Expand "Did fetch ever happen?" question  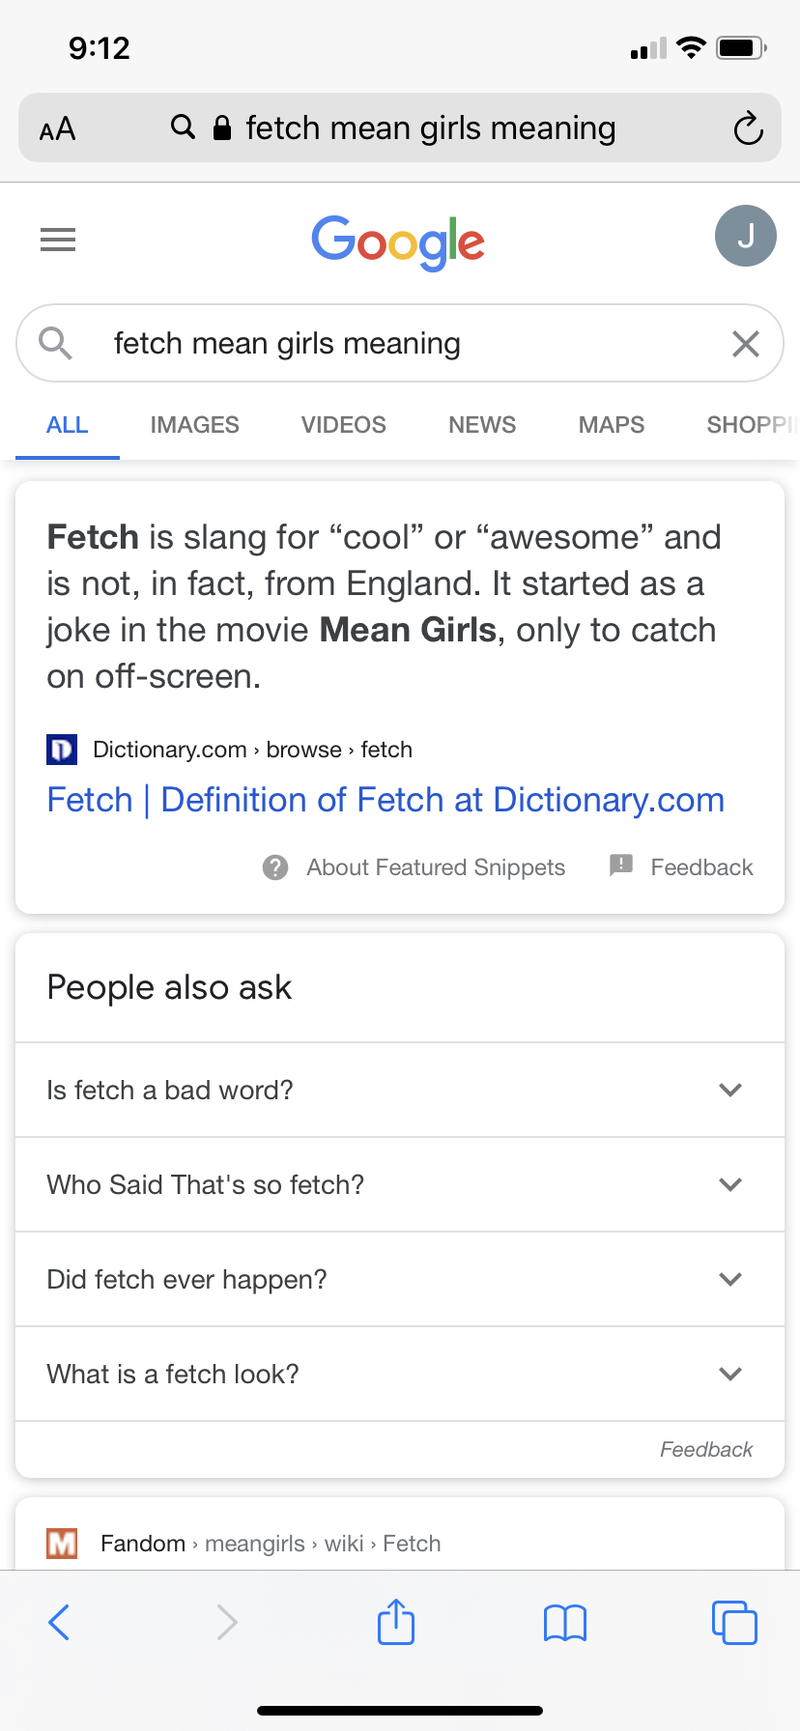(x=400, y=1279)
